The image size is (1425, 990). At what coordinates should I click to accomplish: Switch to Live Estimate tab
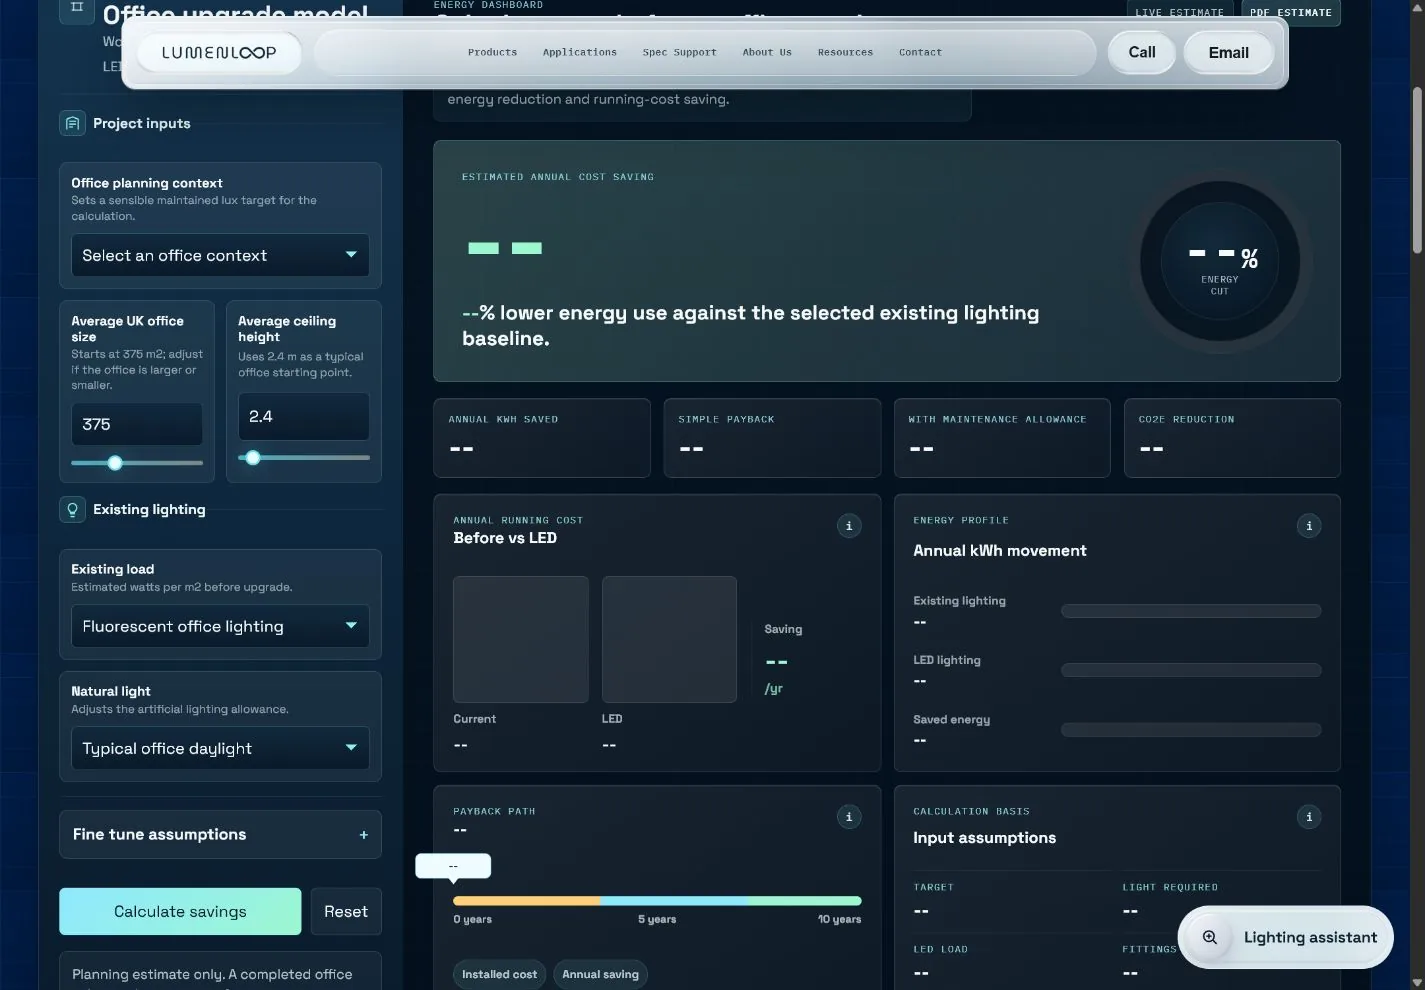click(1180, 12)
